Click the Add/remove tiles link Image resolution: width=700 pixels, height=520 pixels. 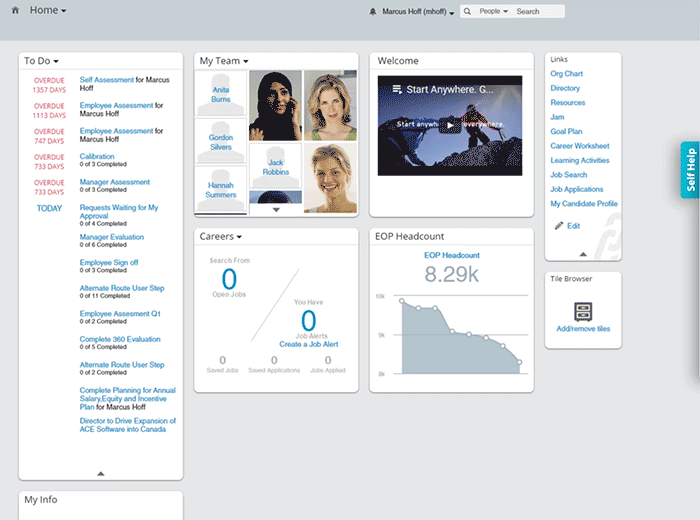[x=583, y=329]
